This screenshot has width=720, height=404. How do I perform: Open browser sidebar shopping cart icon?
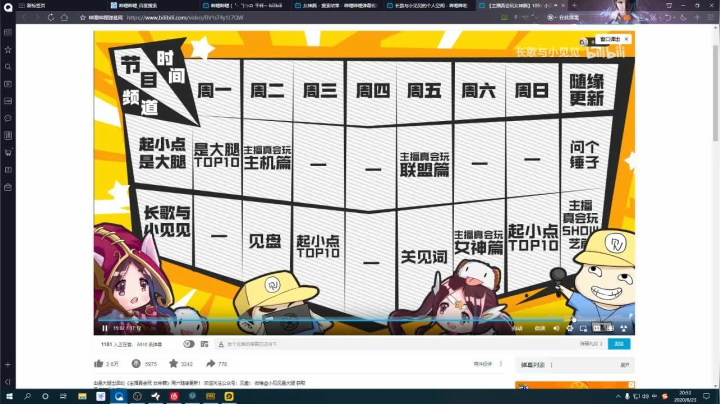click(x=8, y=152)
